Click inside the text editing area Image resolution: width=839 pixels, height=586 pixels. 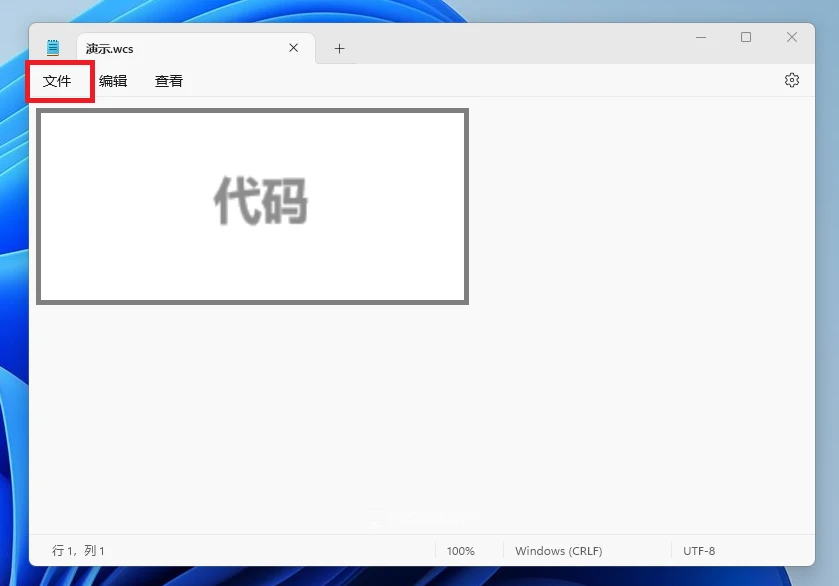pos(422,316)
